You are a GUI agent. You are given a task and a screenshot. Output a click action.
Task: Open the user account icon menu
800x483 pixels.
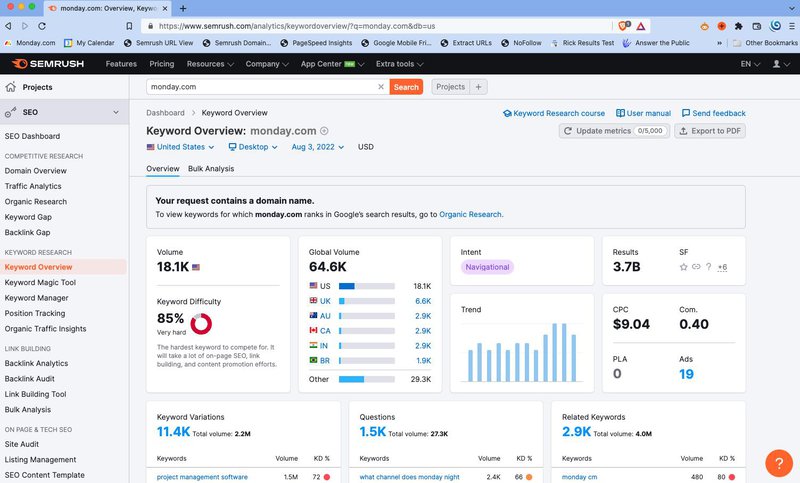(x=781, y=64)
